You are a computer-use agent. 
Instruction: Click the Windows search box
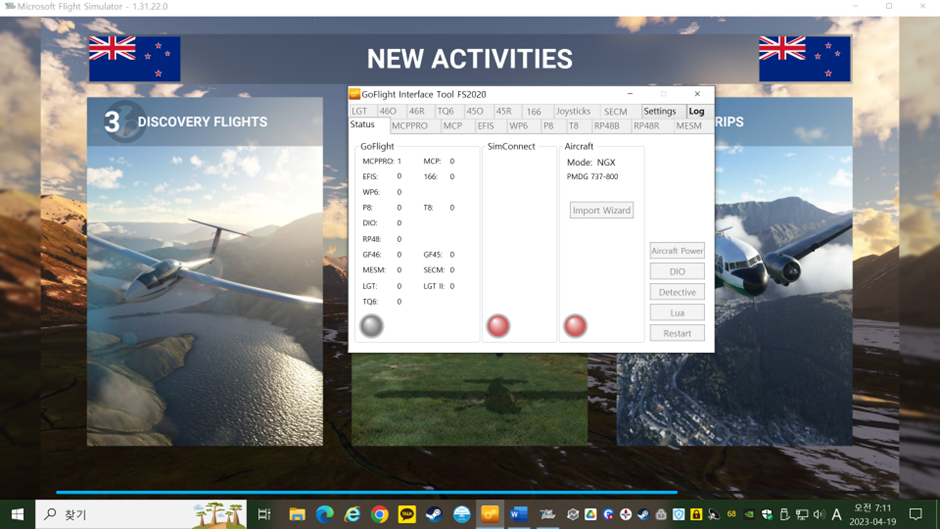click(141, 515)
